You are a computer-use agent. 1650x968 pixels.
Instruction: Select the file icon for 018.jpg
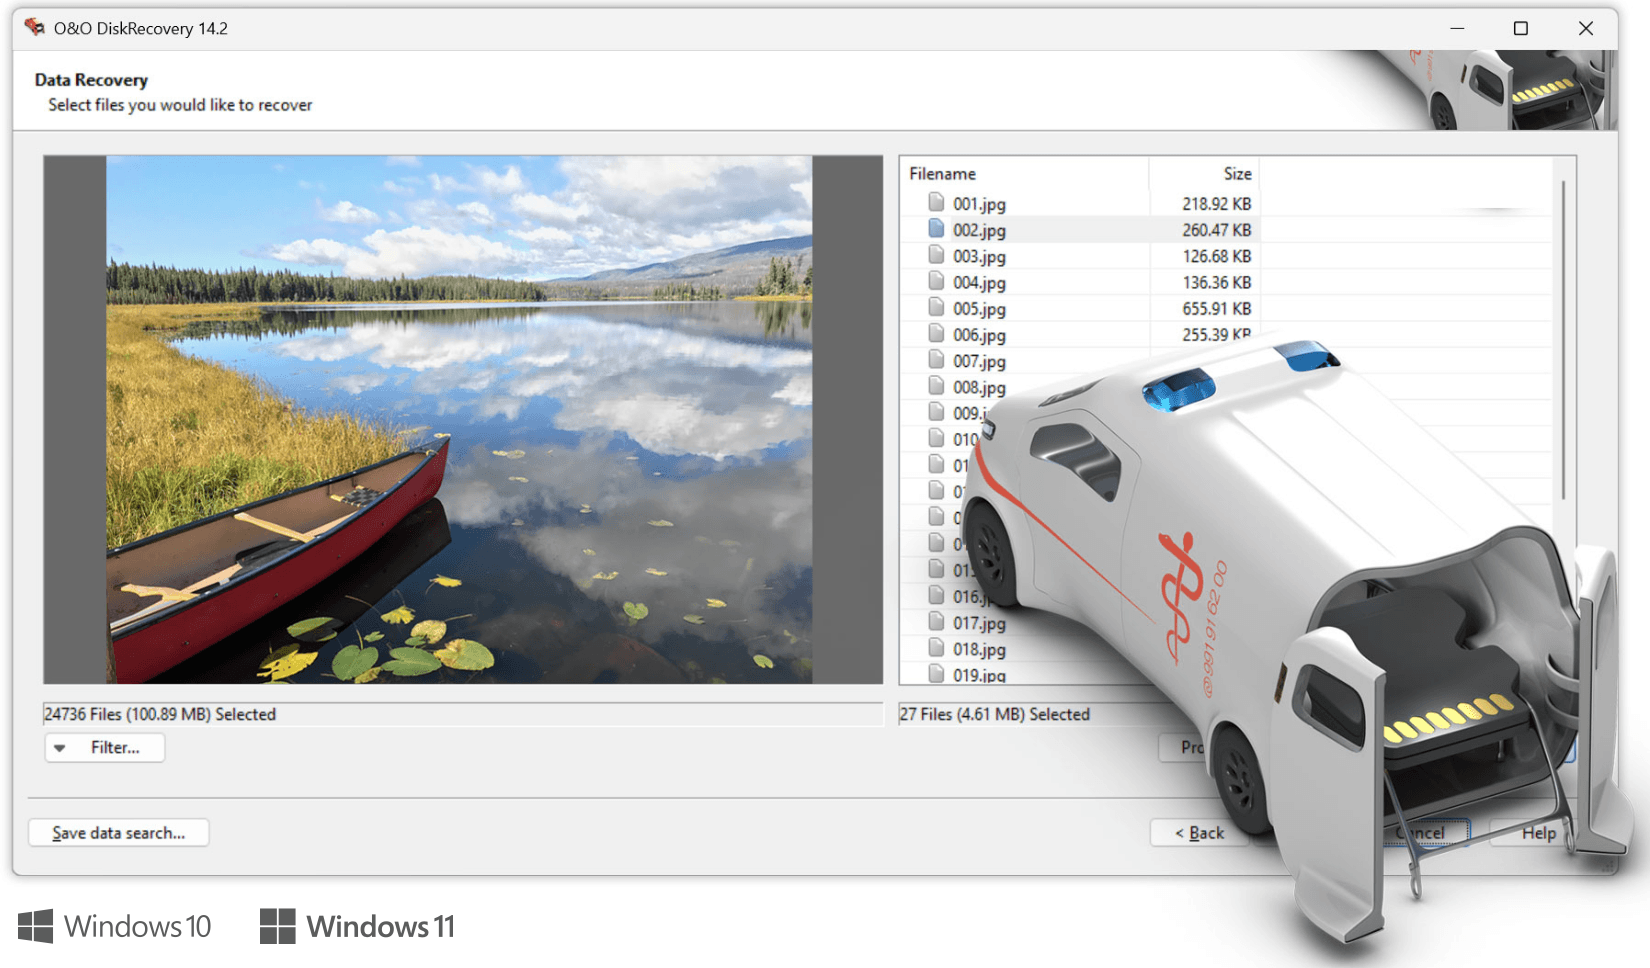(x=936, y=648)
